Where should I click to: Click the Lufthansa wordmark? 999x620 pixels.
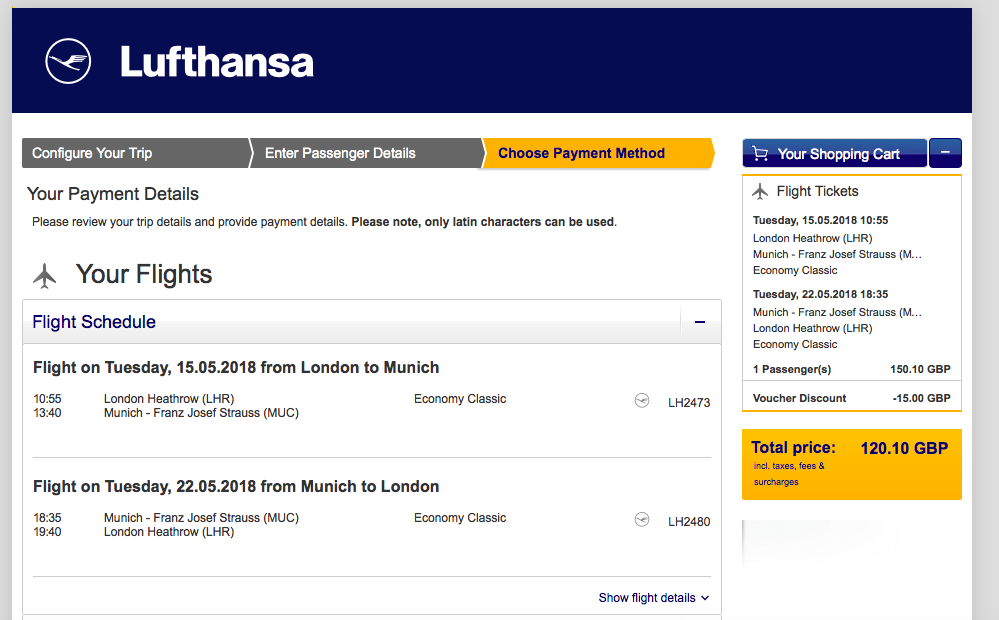point(217,62)
